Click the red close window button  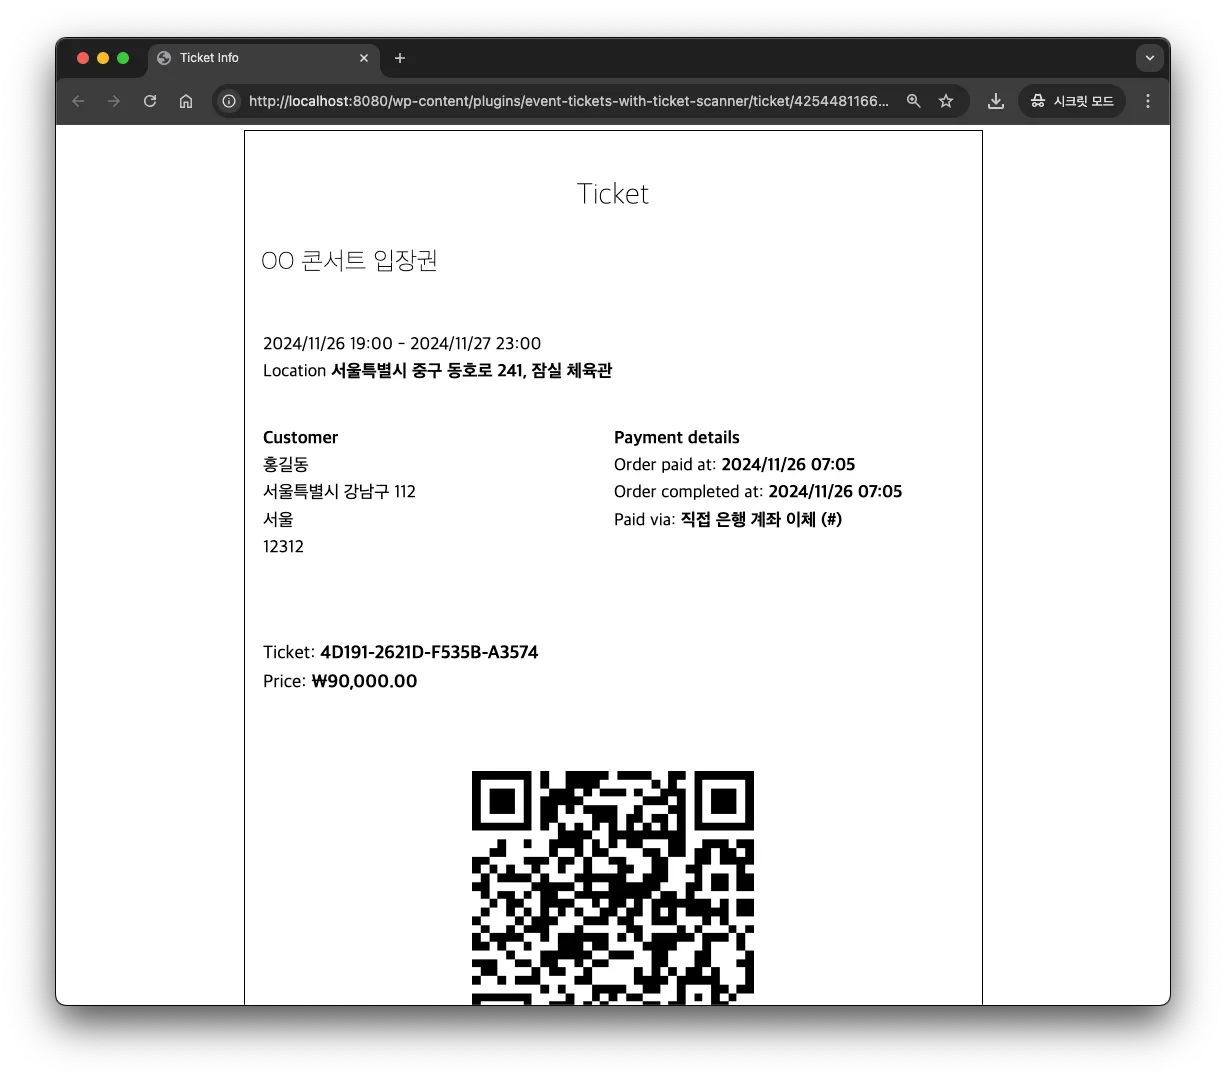[x=83, y=58]
